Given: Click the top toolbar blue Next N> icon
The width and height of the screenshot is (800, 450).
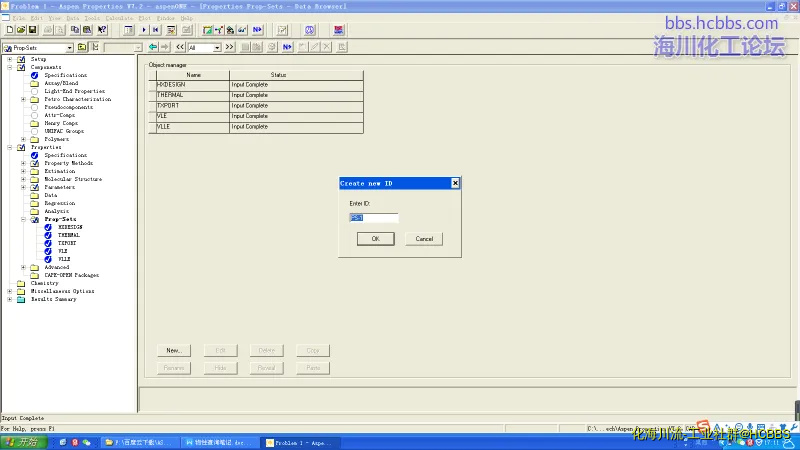Looking at the screenshot, I should pyautogui.click(x=258, y=30).
